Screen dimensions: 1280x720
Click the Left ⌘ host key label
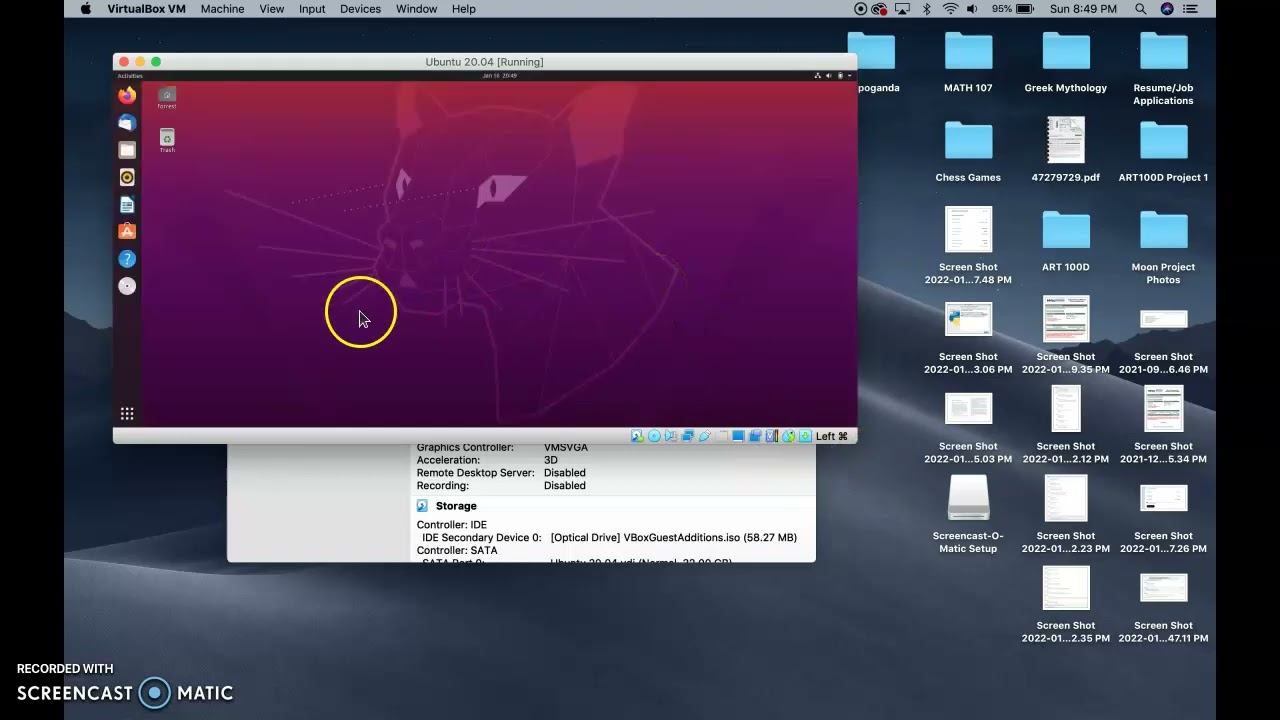[832, 436]
